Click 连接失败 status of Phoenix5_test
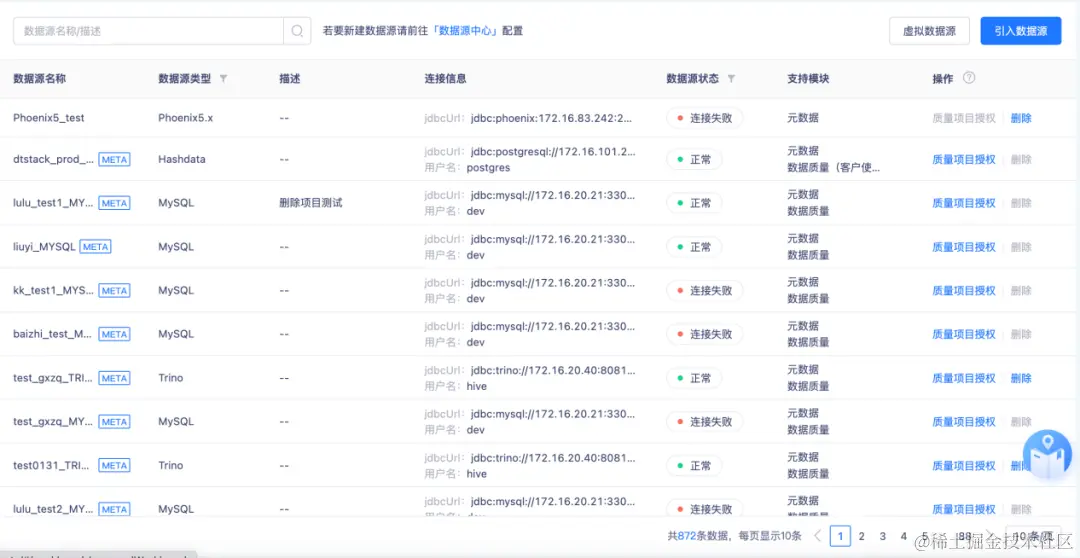This screenshot has height=558, width=1080. [x=705, y=118]
